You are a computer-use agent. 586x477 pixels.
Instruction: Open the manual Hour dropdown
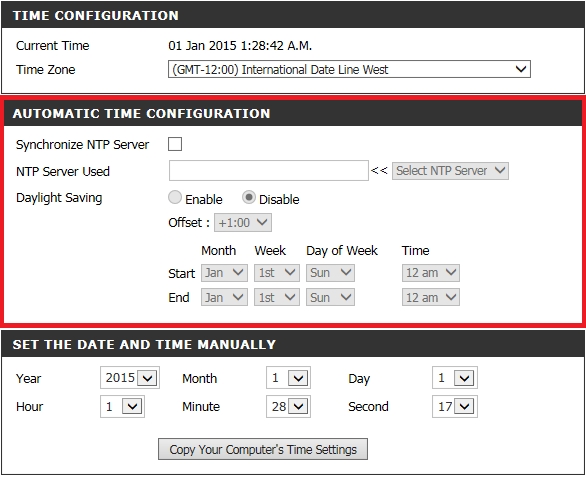coord(122,406)
